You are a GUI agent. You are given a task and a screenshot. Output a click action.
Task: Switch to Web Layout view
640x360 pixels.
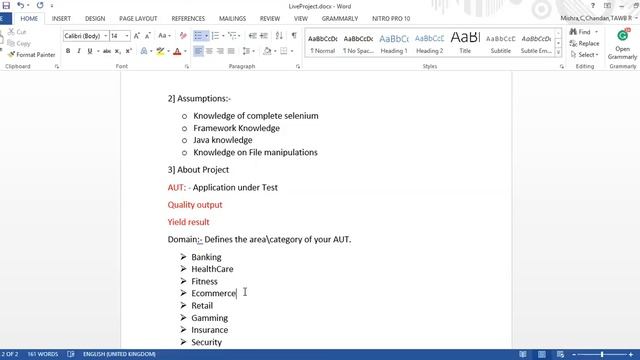click(560, 354)
